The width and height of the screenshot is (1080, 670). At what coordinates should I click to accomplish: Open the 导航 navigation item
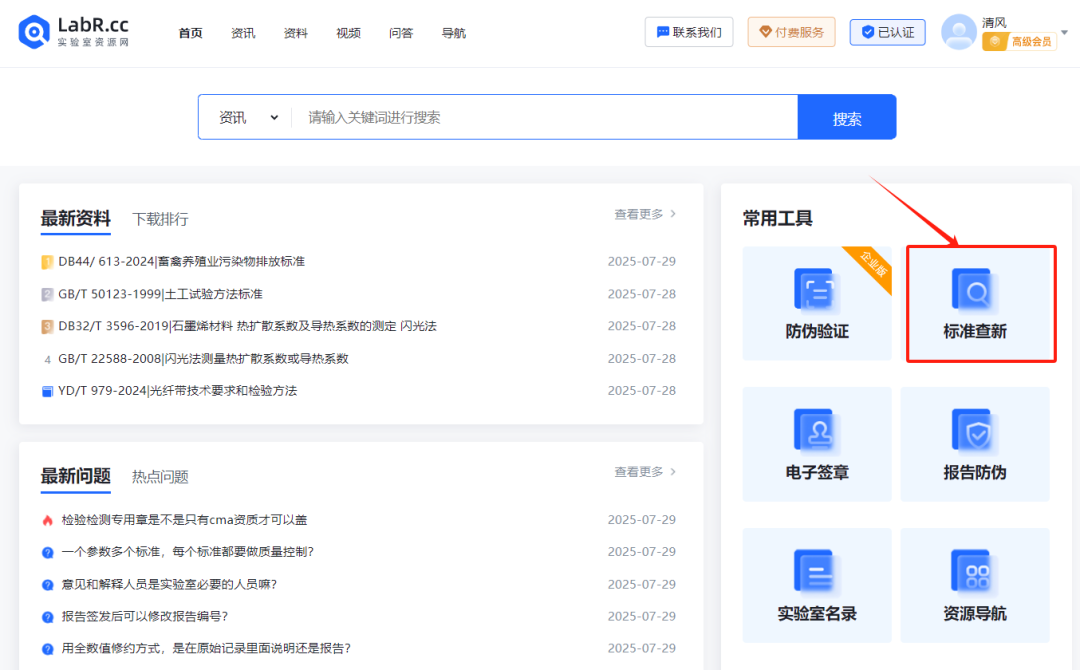[453, 33]
